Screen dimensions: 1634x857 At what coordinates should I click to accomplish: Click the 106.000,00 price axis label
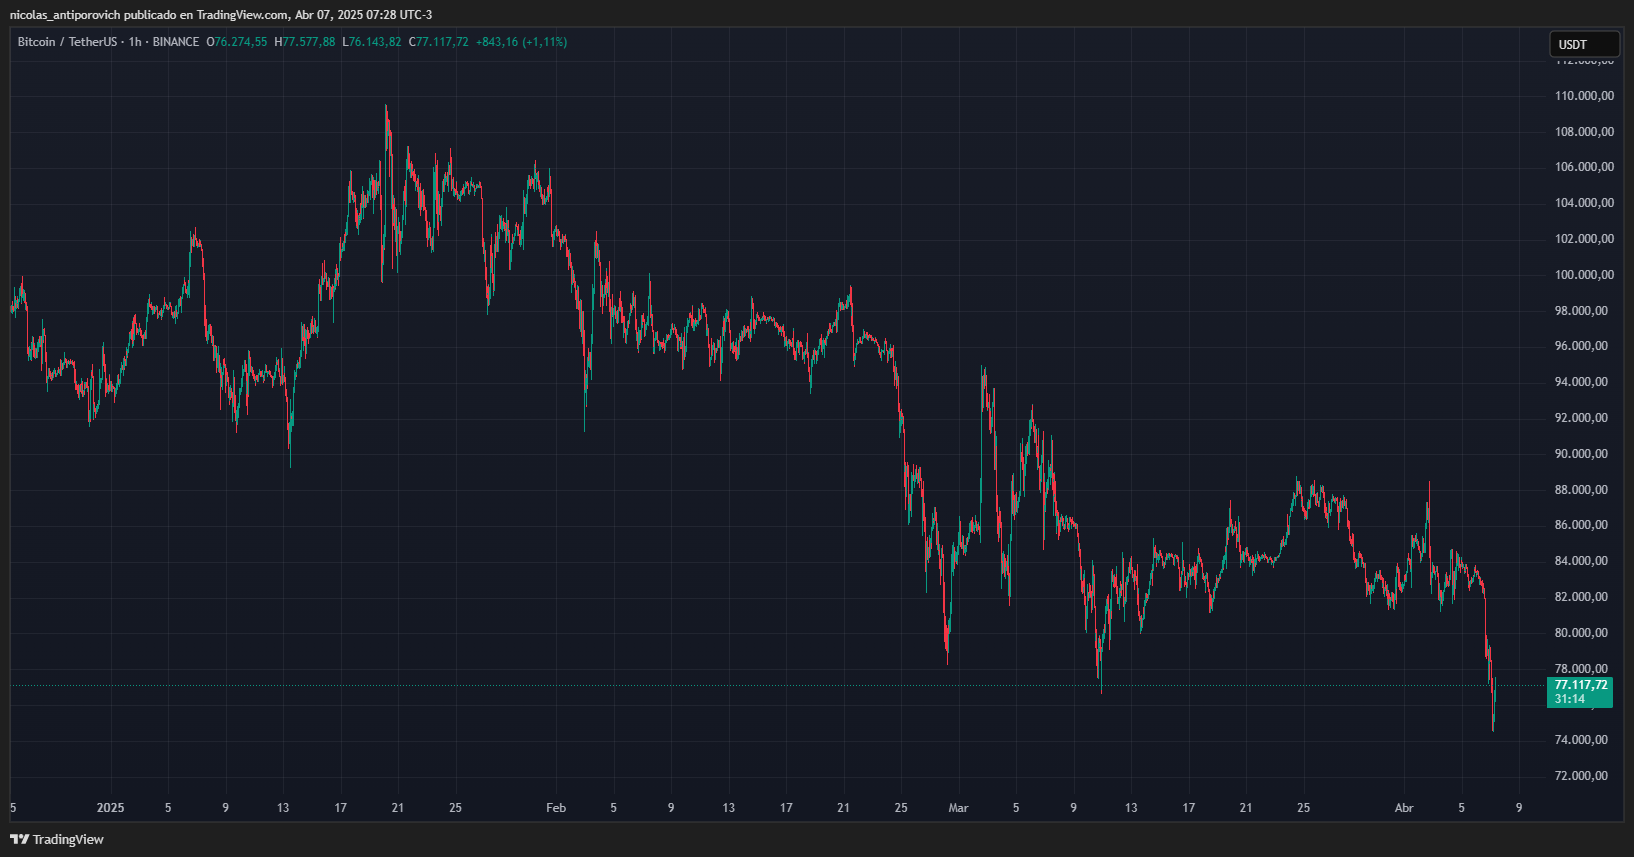coord(1584,167)
